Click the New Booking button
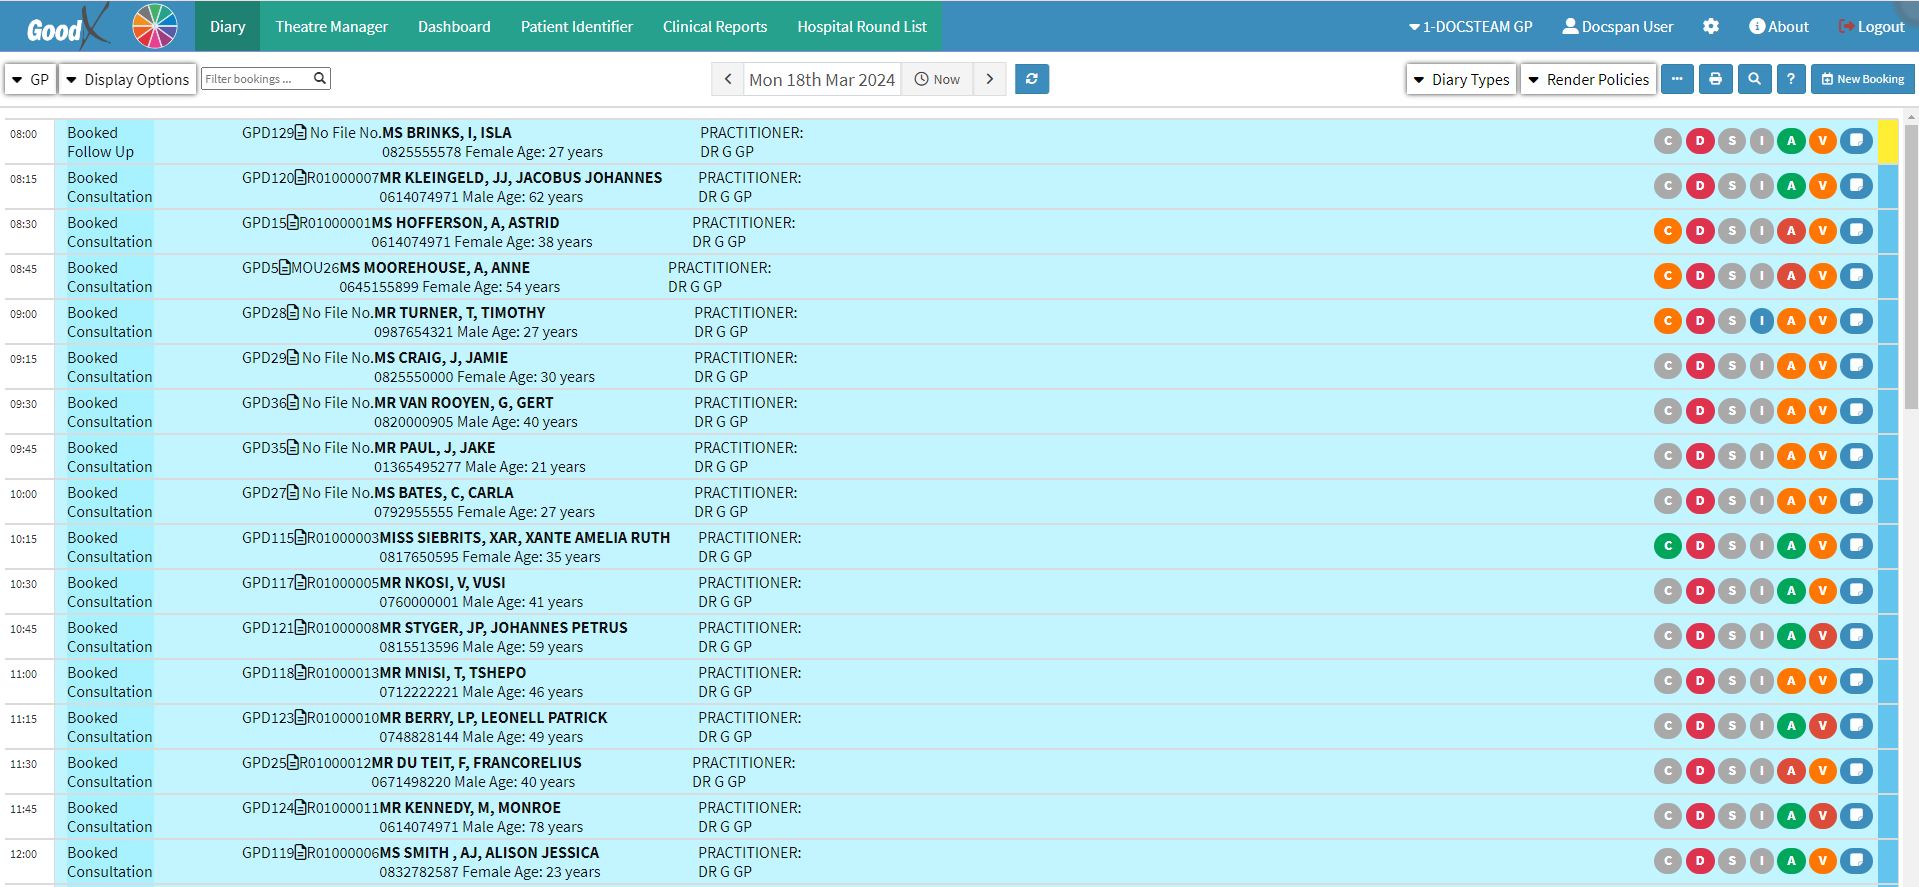Viewport: 1919px width, 887px height. [x=1862, y=79]
